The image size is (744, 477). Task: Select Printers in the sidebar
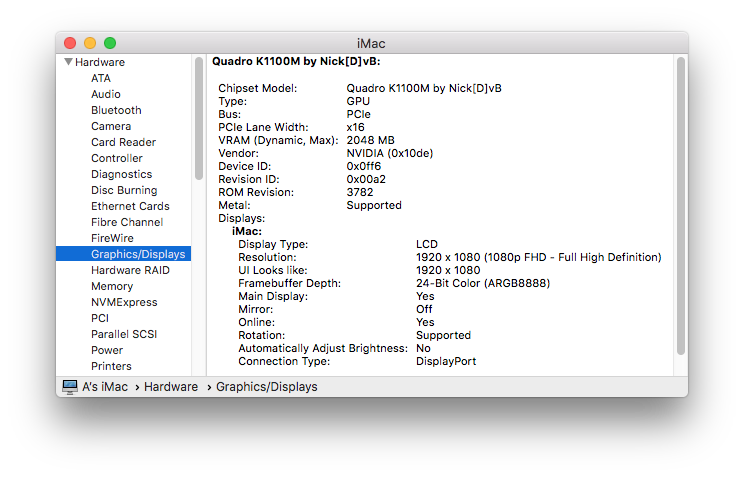(x=111, y=366)
